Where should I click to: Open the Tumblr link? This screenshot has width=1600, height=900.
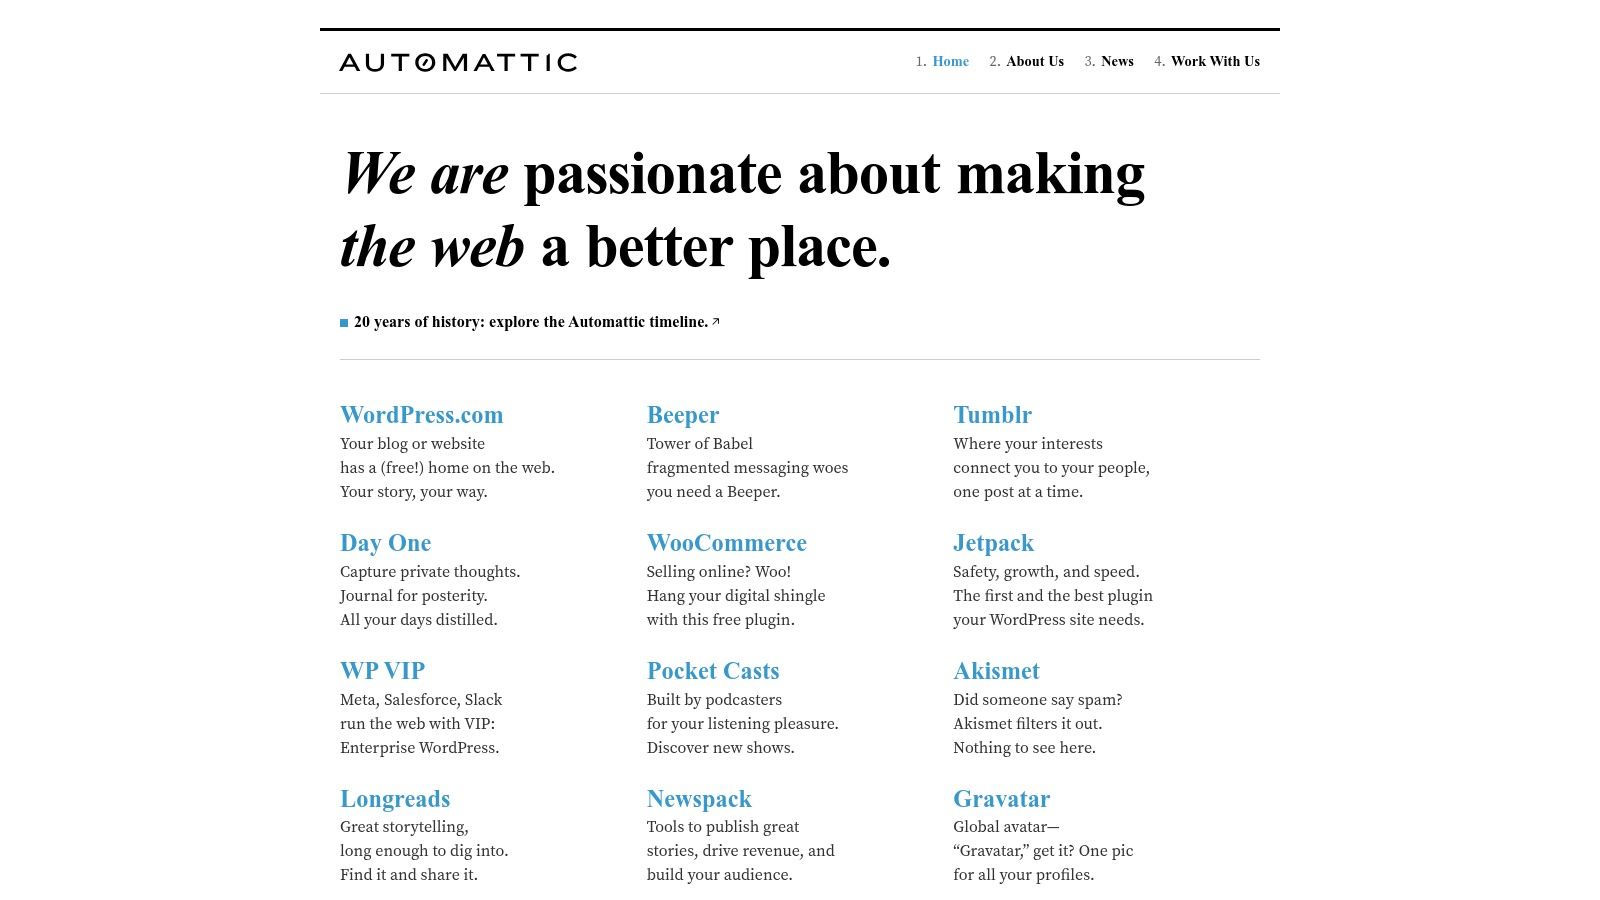click(x=992, y=415)
